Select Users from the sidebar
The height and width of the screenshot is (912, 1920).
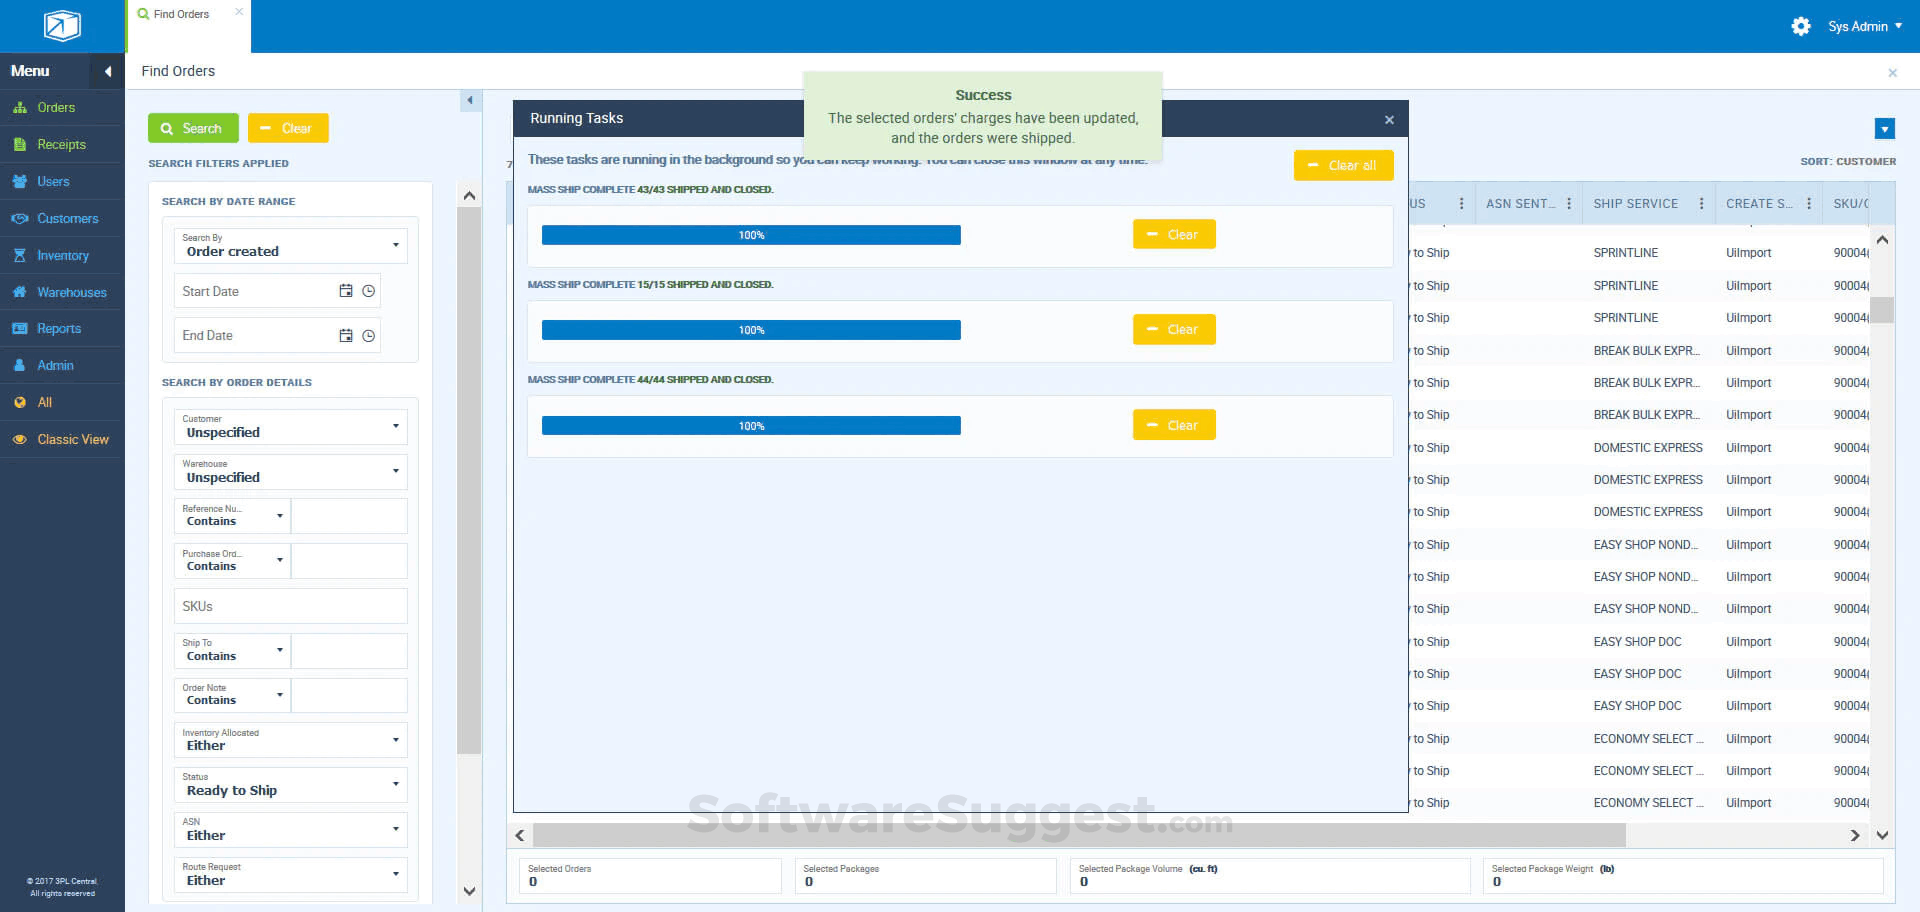(x=52, y=181)
